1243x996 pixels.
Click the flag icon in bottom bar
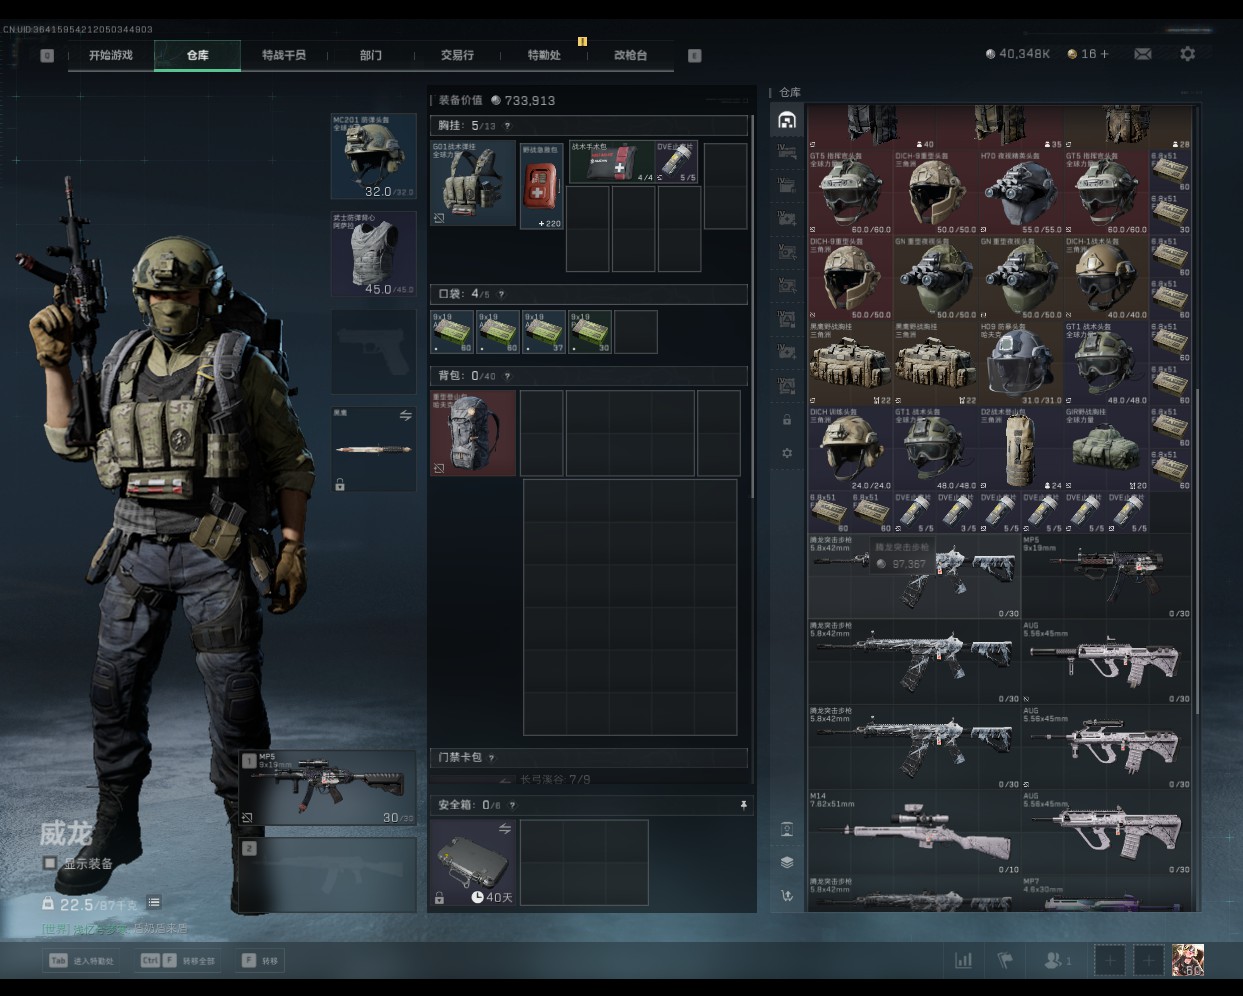coord(1005,960)
